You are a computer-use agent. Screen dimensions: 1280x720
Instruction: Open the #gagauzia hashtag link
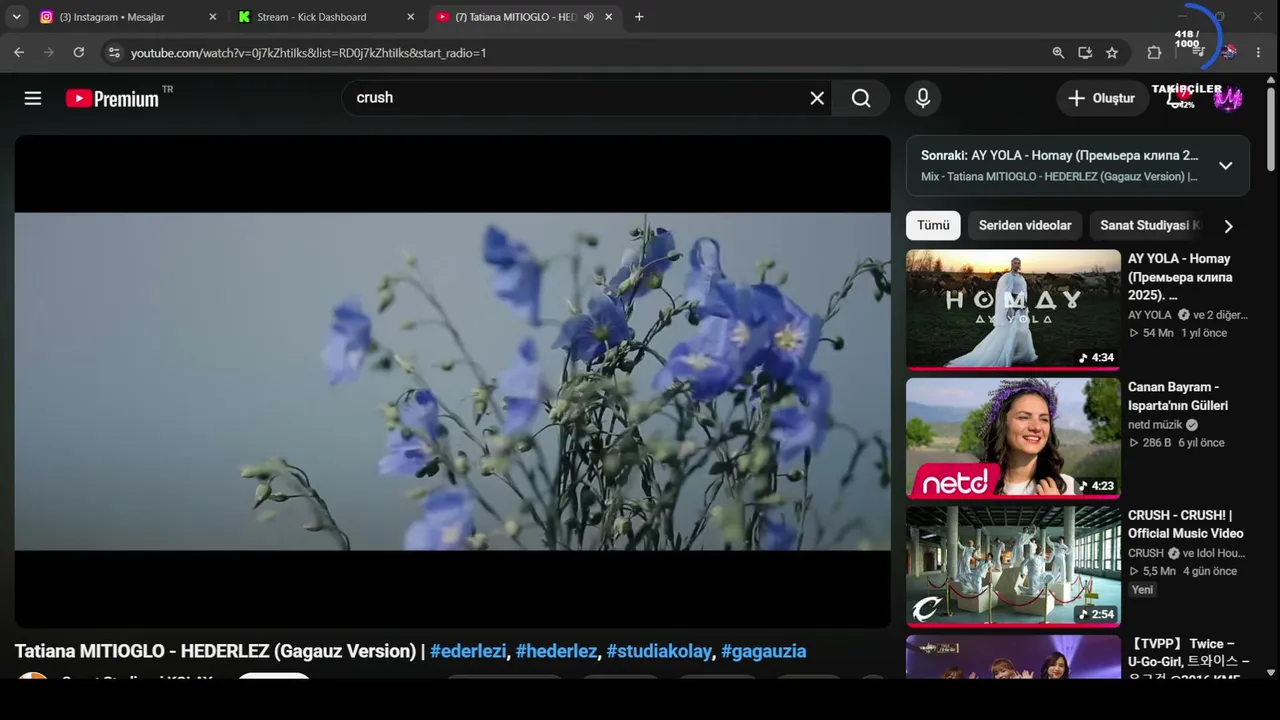point(763,651)
